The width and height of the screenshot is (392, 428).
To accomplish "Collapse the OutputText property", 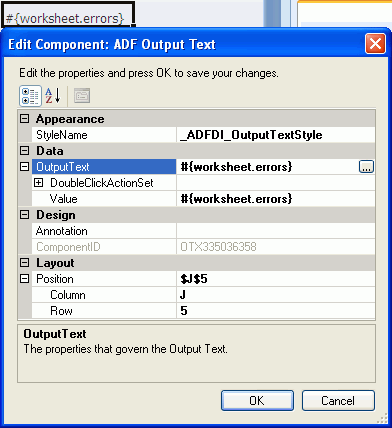I will 25,167.
